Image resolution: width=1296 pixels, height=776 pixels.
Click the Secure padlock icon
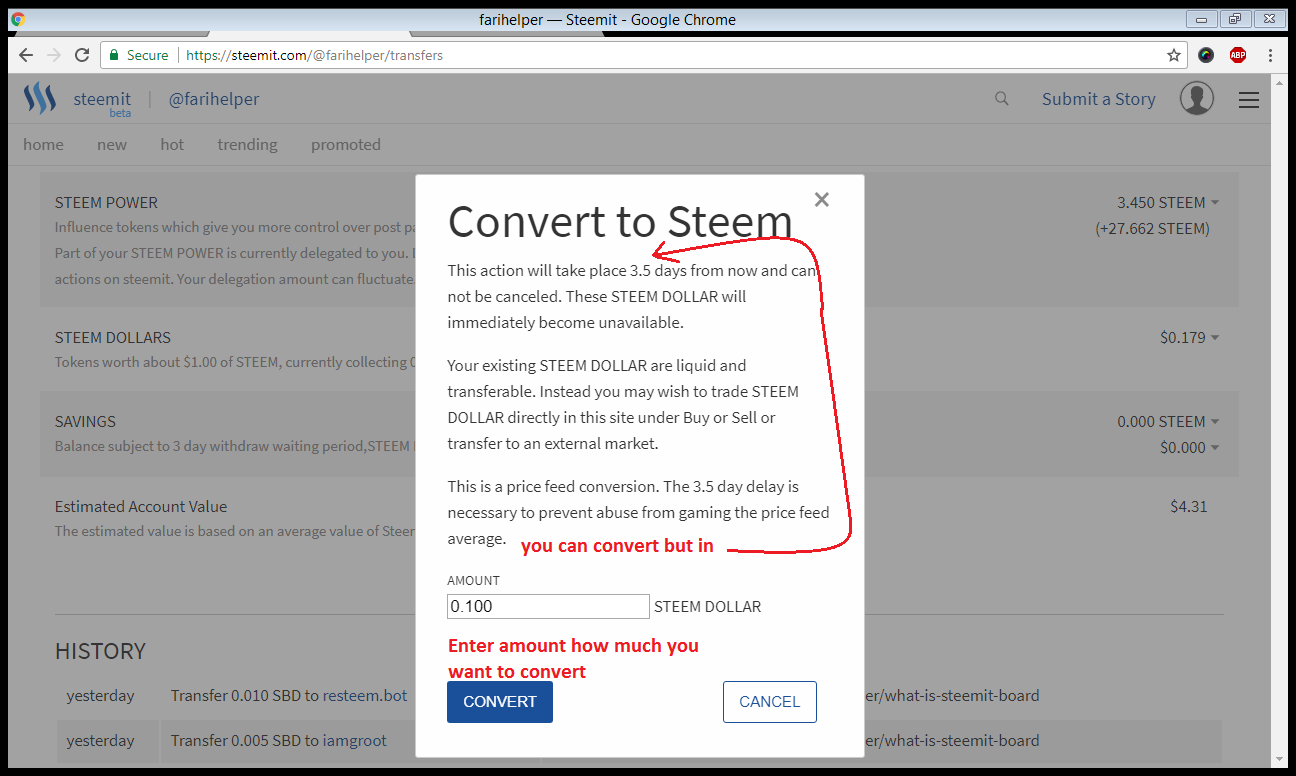(114, 55)
